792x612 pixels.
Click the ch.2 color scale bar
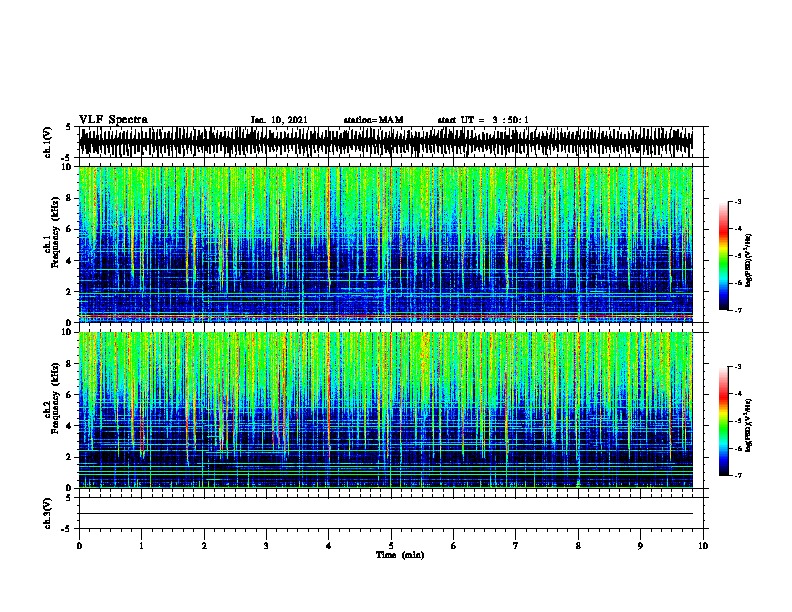pyautogui.click(x=724, y=421)
